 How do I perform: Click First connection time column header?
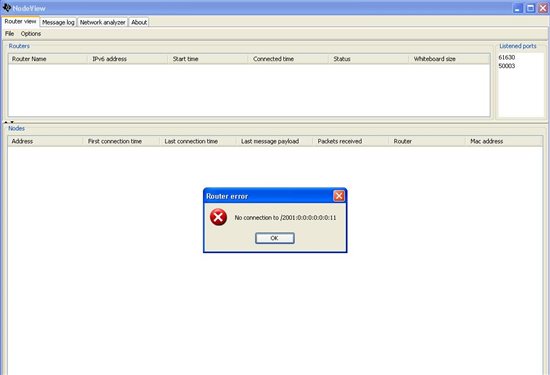pyautogui.click(x=122, y=141)
